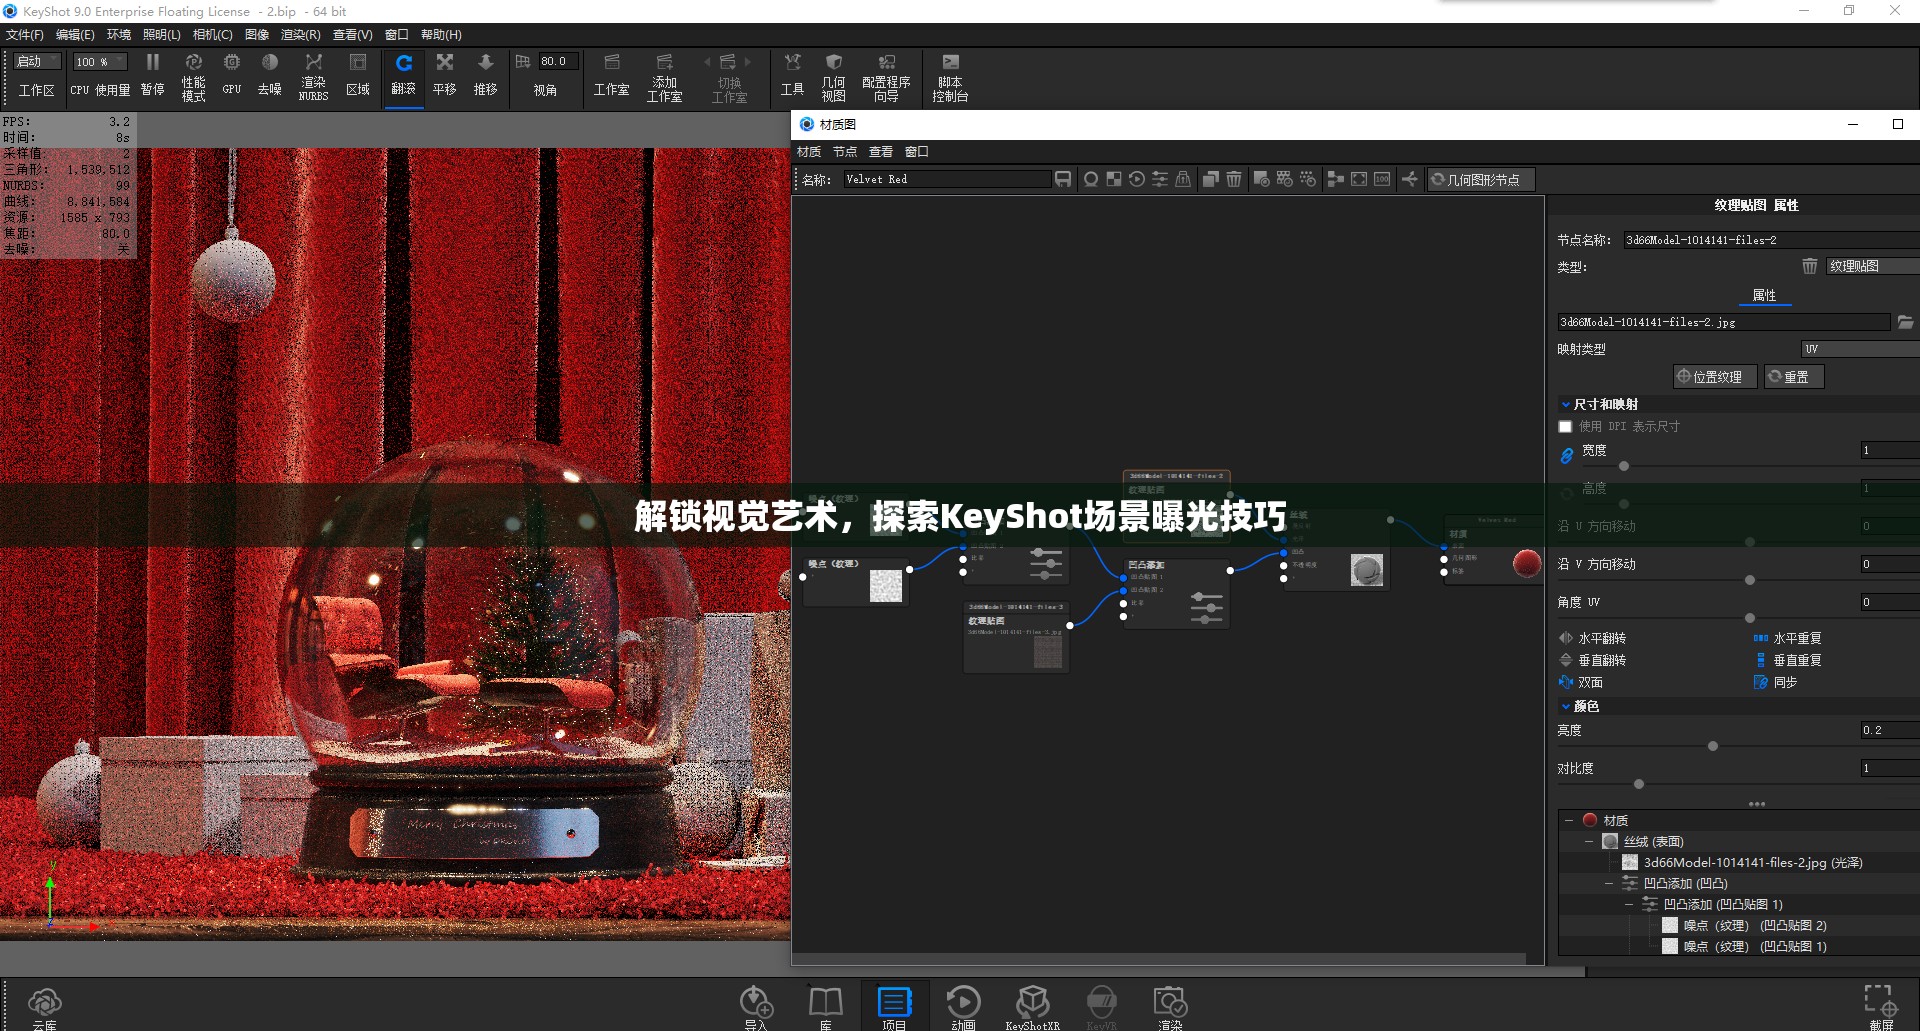1920x1031 pixels.
Task: Click the 对比度 contrast slider handle
Action: coord(1639,785)
